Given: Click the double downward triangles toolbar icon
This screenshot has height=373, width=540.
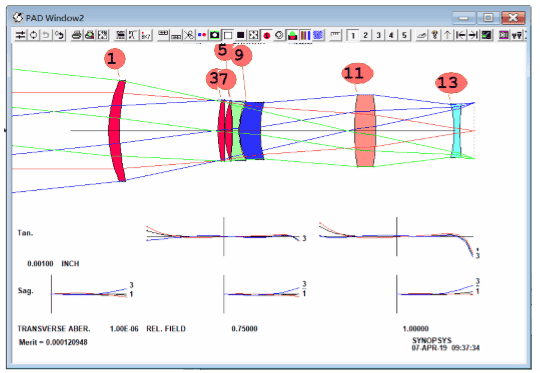Looking at the screenshot, I should click(x=517, y=35).
